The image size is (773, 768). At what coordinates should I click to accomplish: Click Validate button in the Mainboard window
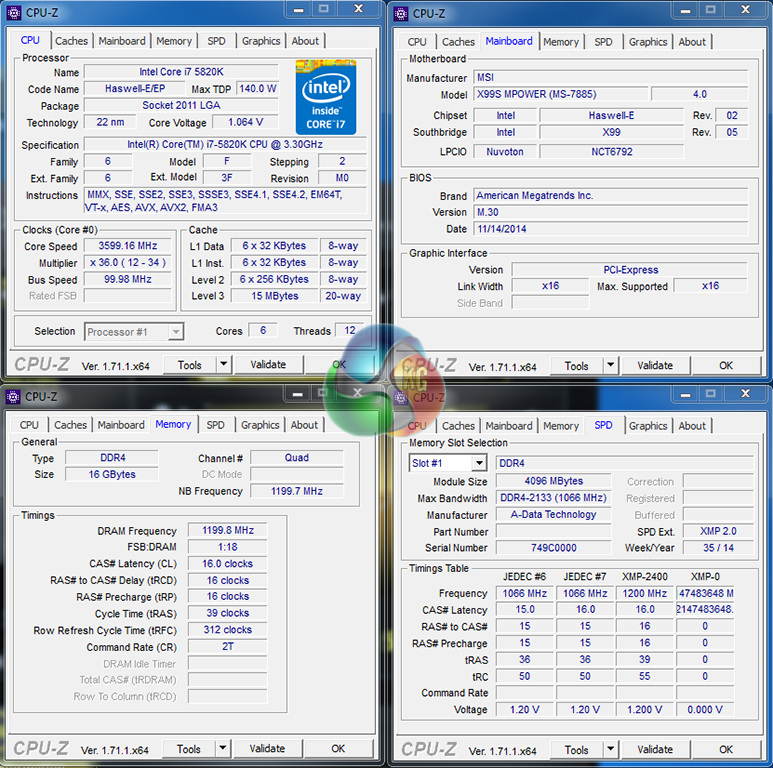click(655, 365)
